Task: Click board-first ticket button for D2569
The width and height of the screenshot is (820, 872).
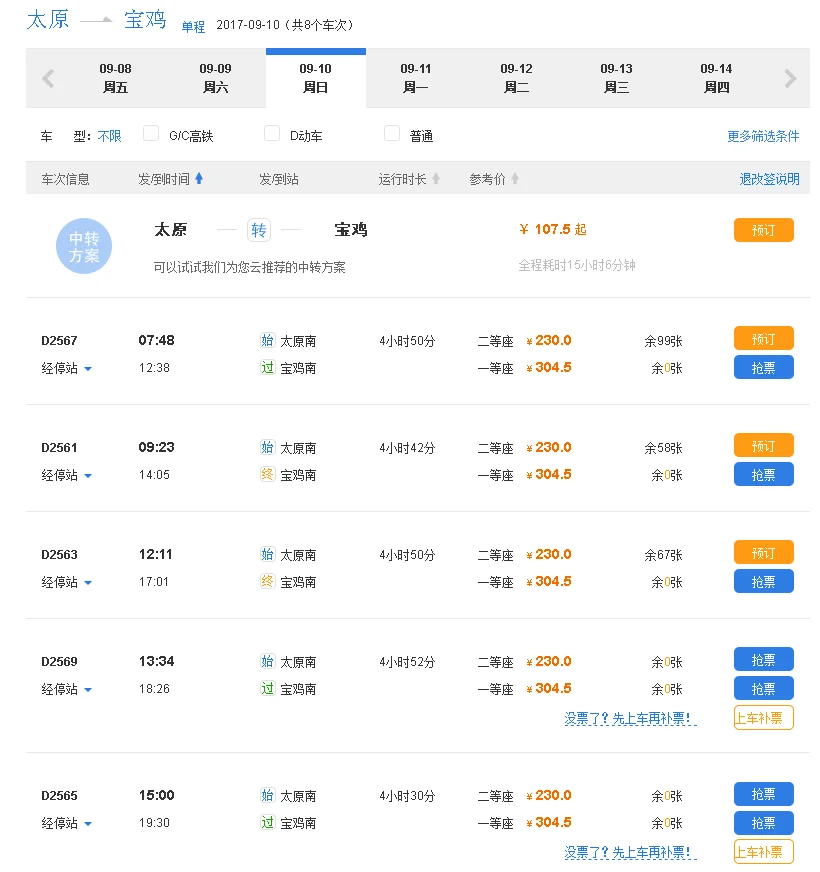Action: [x=763, y=717]
